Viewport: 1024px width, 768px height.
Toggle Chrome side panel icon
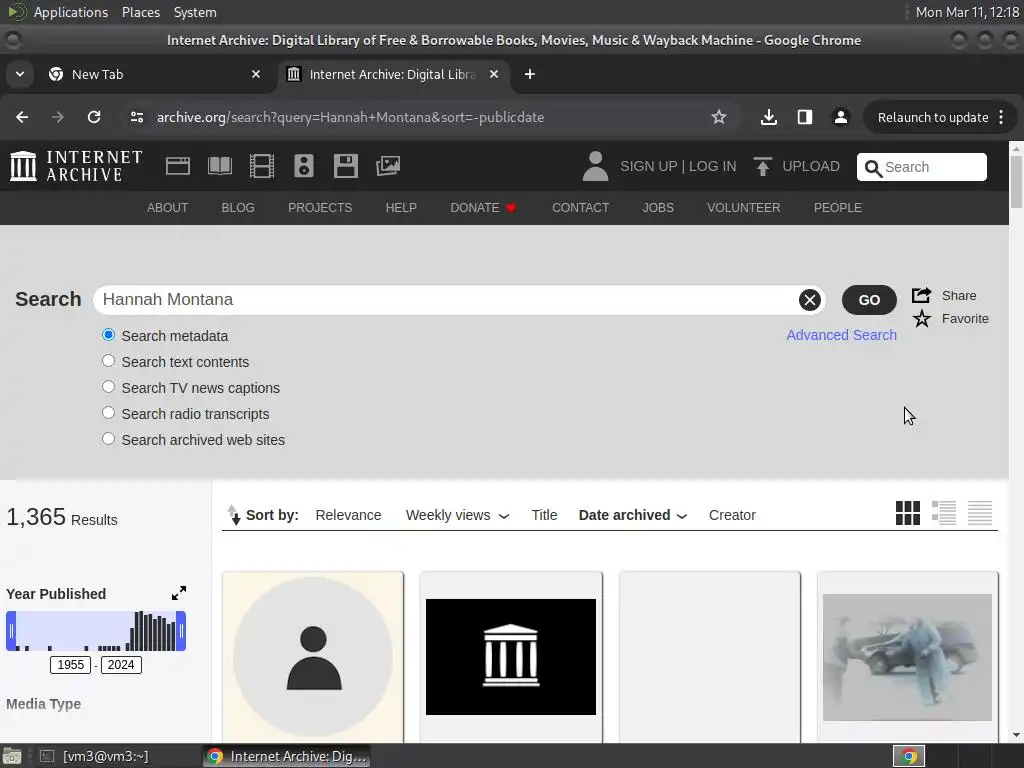(805, 117)
